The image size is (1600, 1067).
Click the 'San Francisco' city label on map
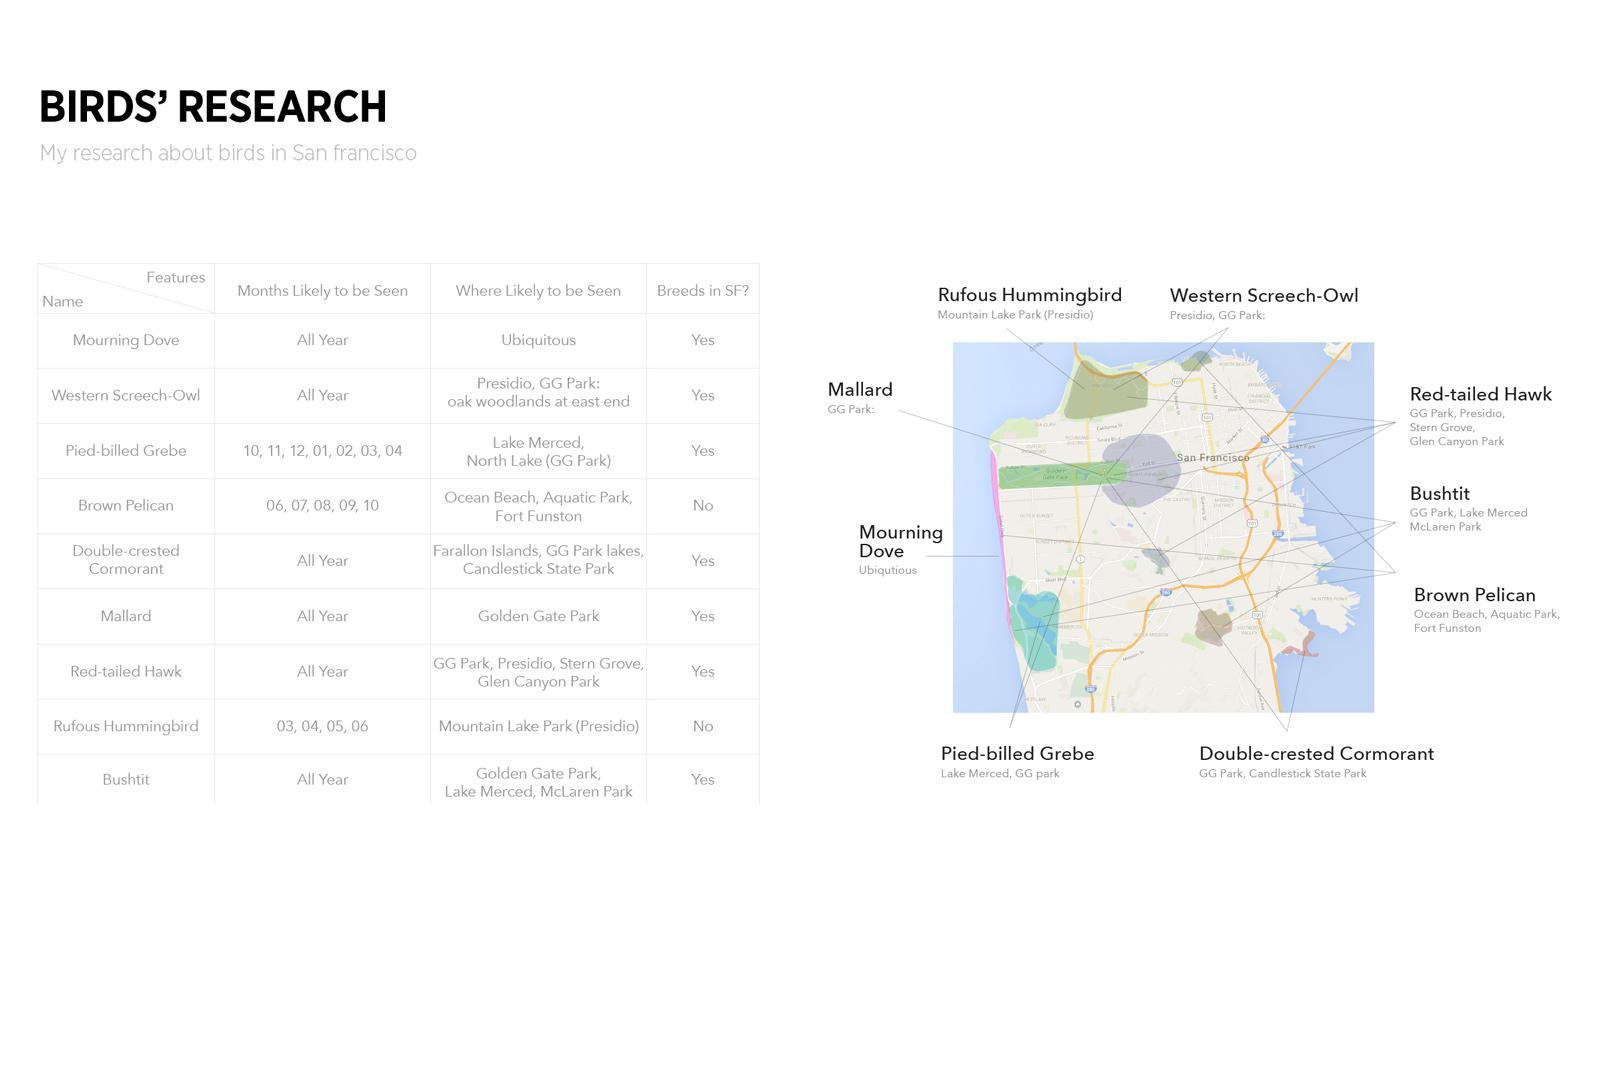tap(1212, 458)
